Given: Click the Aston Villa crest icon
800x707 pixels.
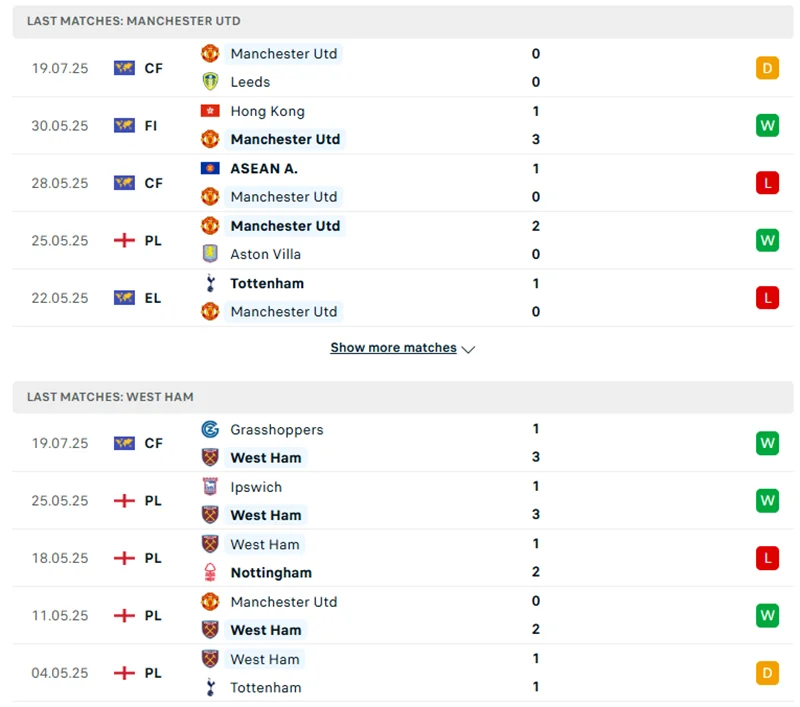Looking at the screenshot, I should (210, 254).
